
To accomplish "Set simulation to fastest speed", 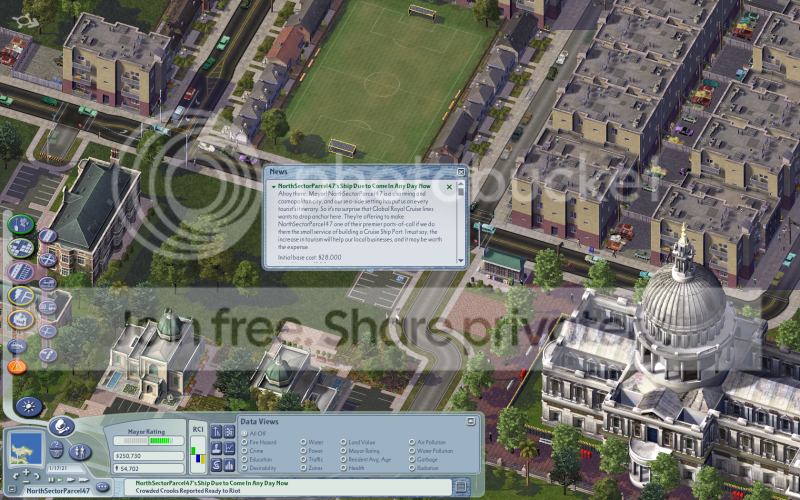I will 84,480.
